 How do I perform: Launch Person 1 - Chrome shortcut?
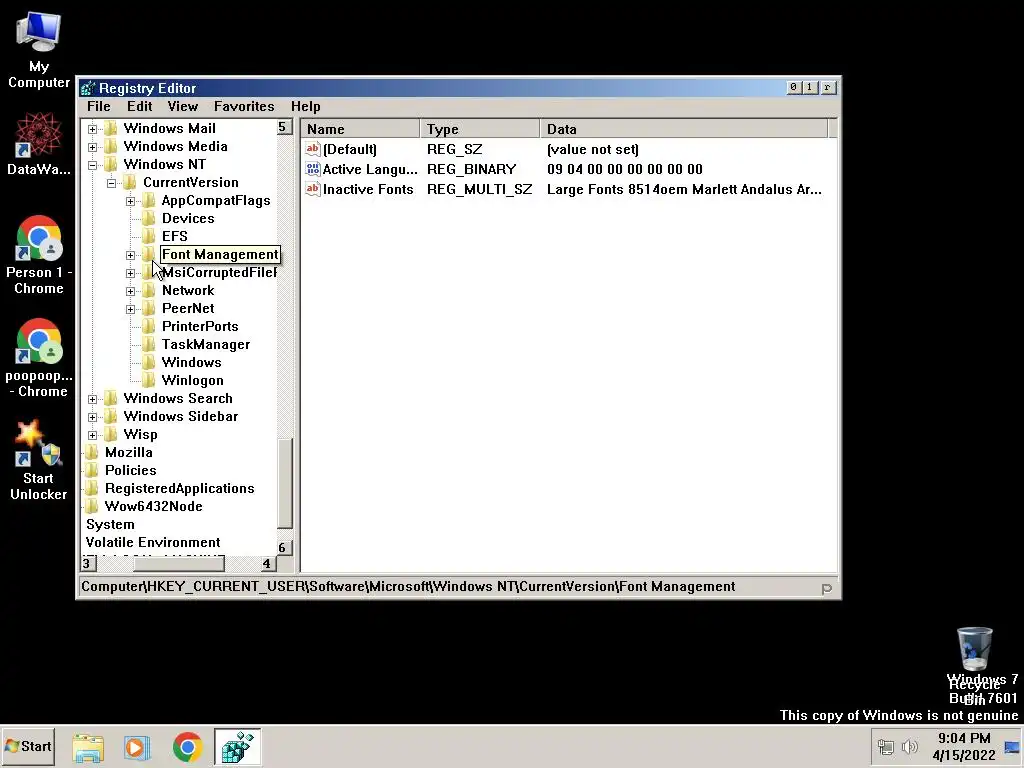pyautogui.click(x=39, y=255)
